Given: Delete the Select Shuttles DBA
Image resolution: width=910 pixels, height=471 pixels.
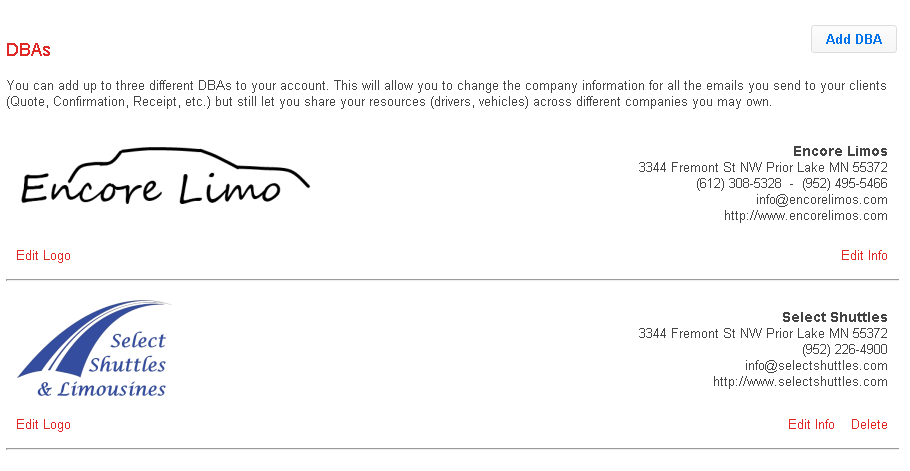Looking at the screenshot, I should tap(869, 424).
